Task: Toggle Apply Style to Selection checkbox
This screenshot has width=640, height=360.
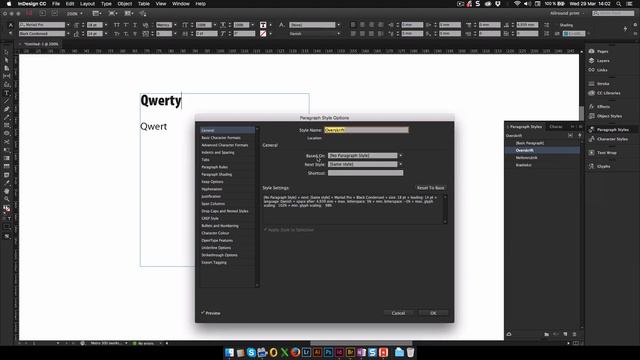Action: click(x=265, y=230)
